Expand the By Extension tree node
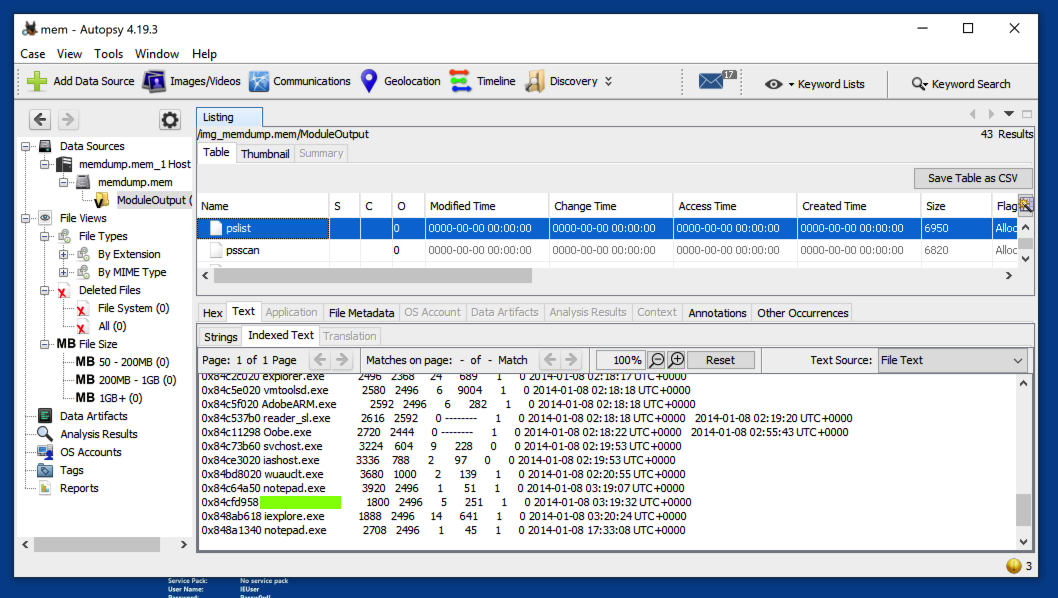Screen dimensions: 1058x598 click(x=65, y=254)
